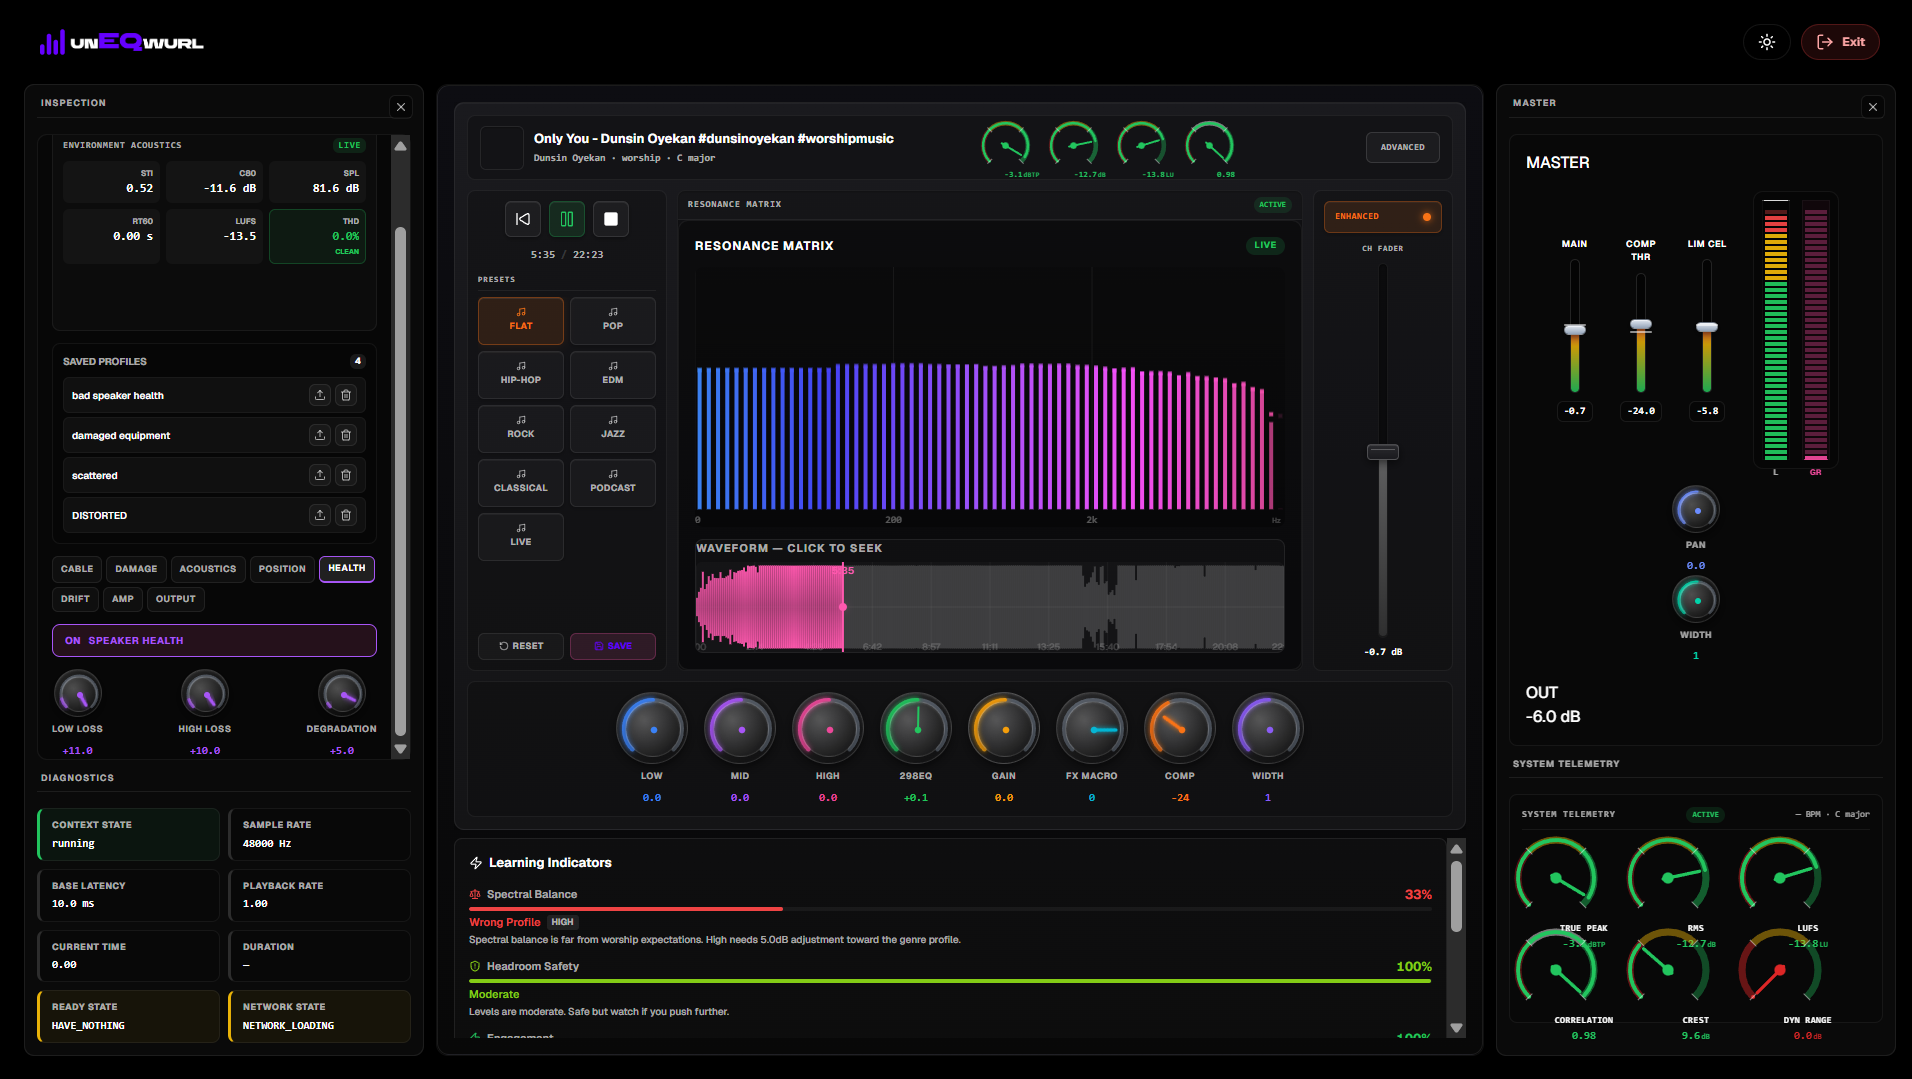Pause playback with green pause icon
Image resolution: width=1912 pixels, height=1079 pixels.
(x=567, y=219)
